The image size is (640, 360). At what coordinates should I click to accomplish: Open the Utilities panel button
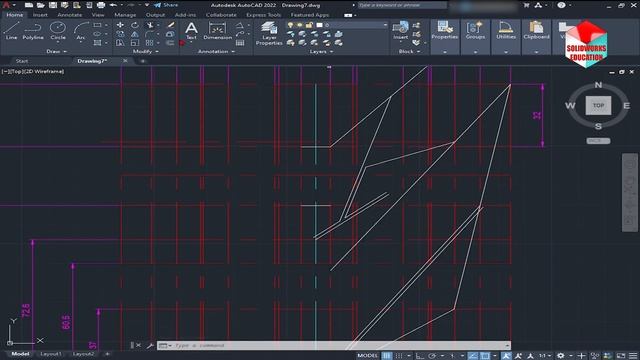(x=506, y=37)
